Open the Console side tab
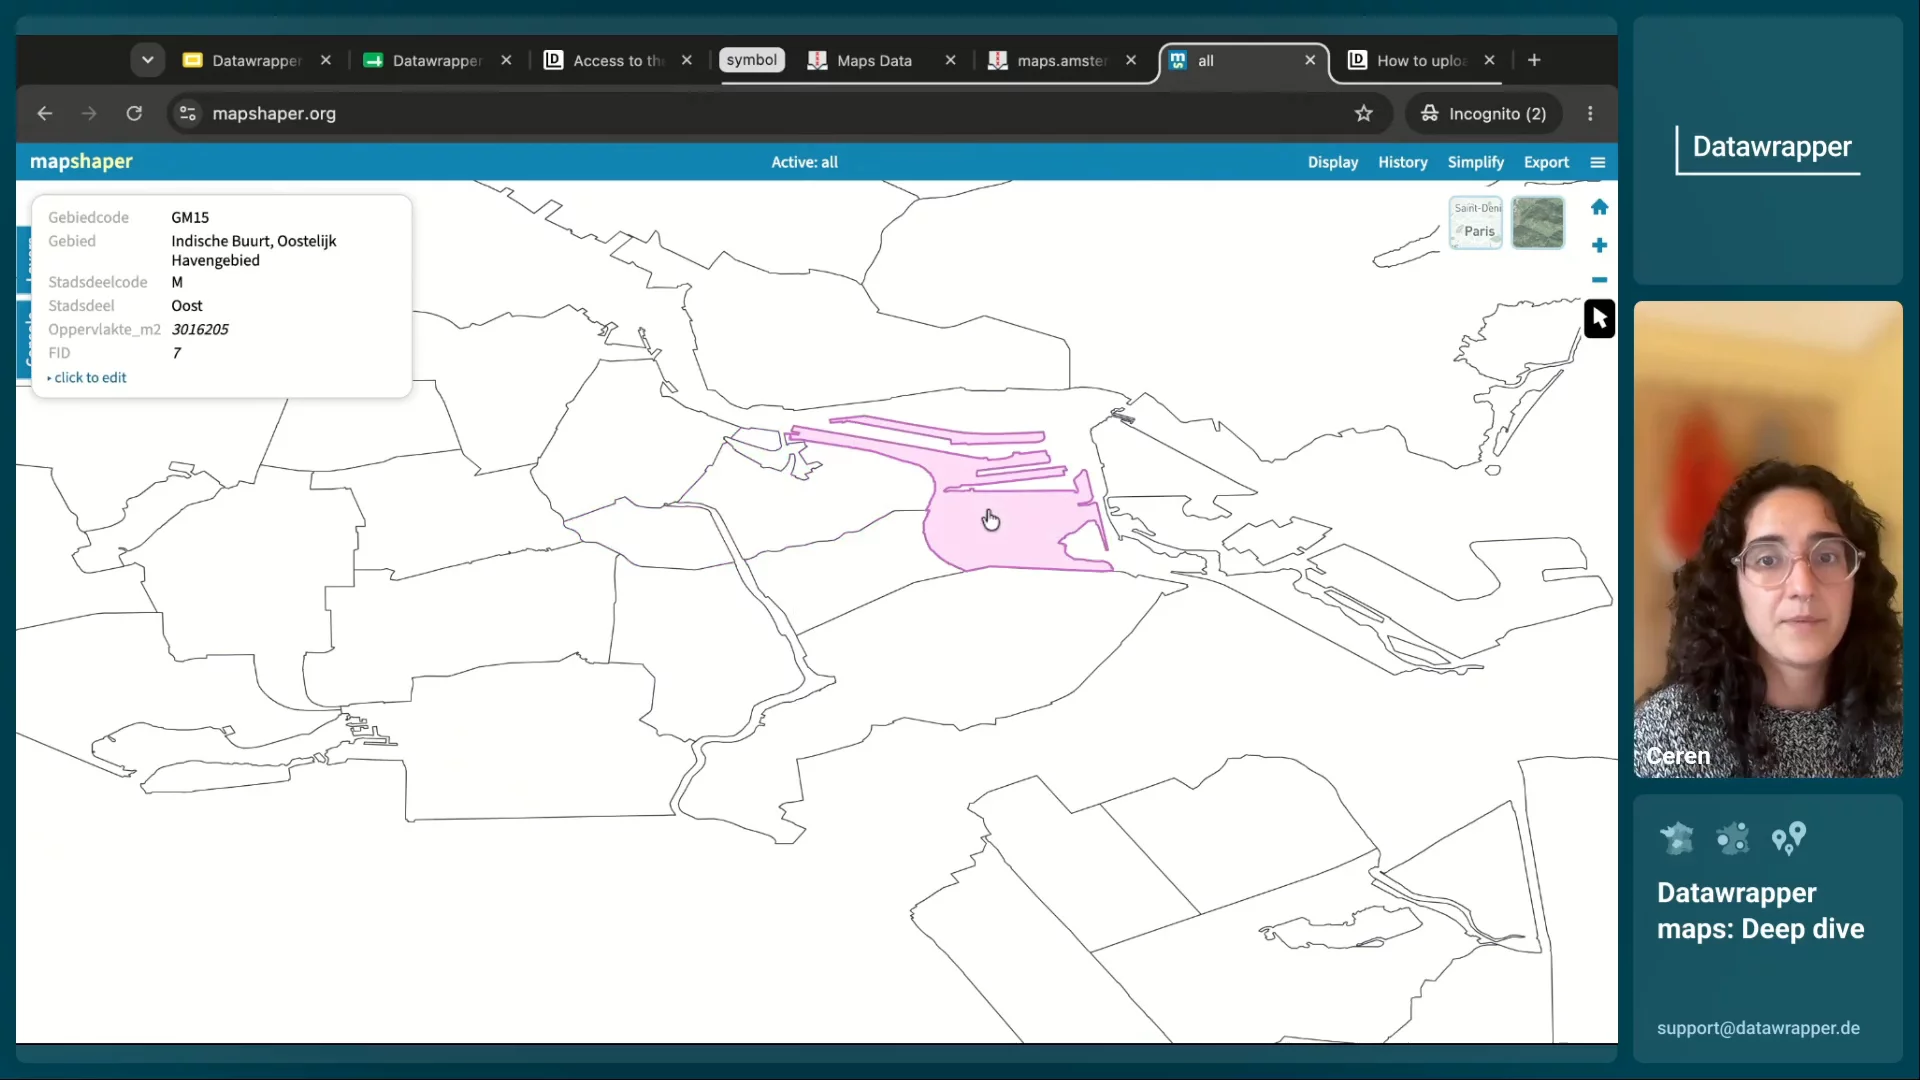 click(24, 338)
